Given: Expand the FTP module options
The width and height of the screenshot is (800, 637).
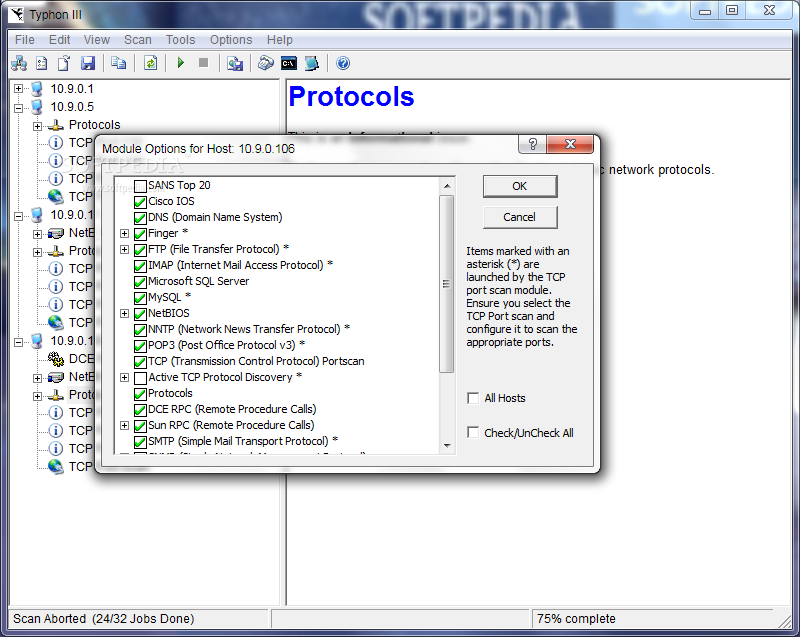Looking at the screenshot, I should tap(124, 249).
